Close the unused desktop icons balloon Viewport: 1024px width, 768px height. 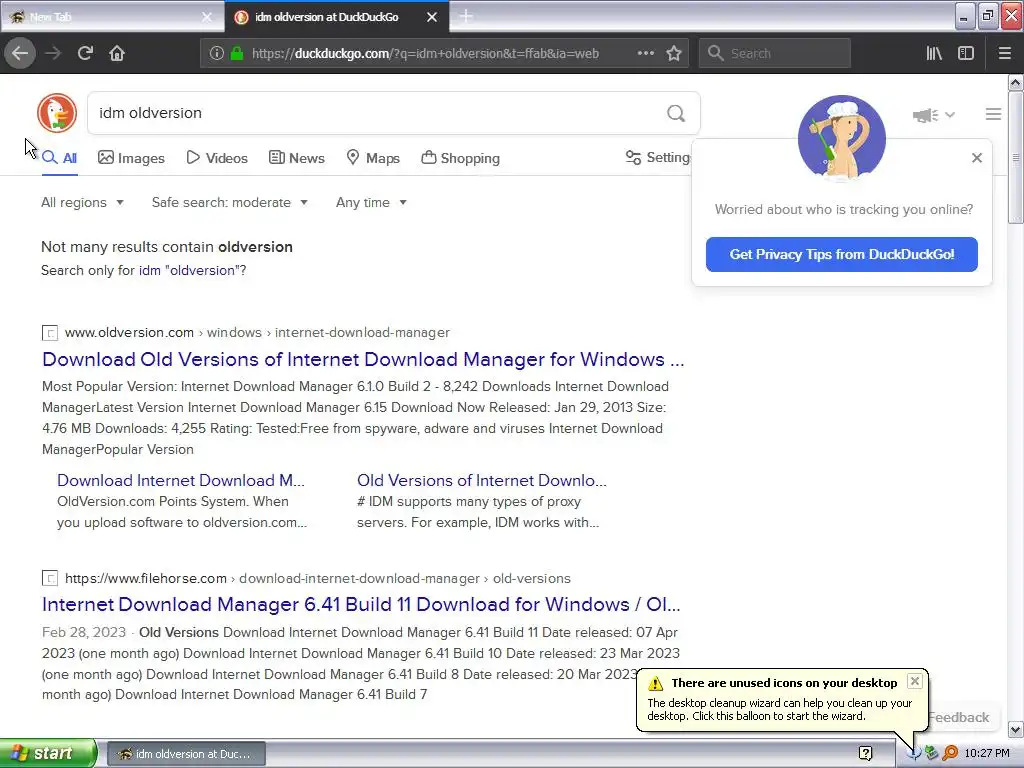pyautogui.click(x=915, y=681)
